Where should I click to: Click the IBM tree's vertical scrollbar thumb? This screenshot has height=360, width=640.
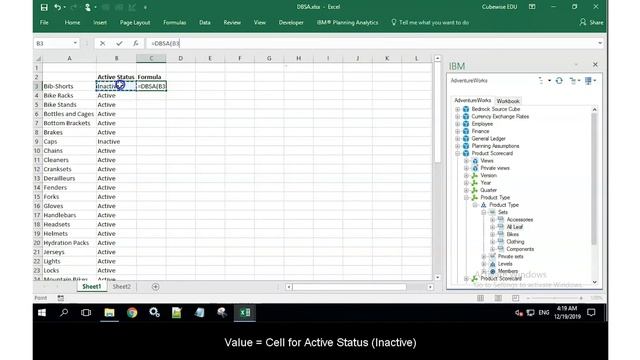(594, 180)
